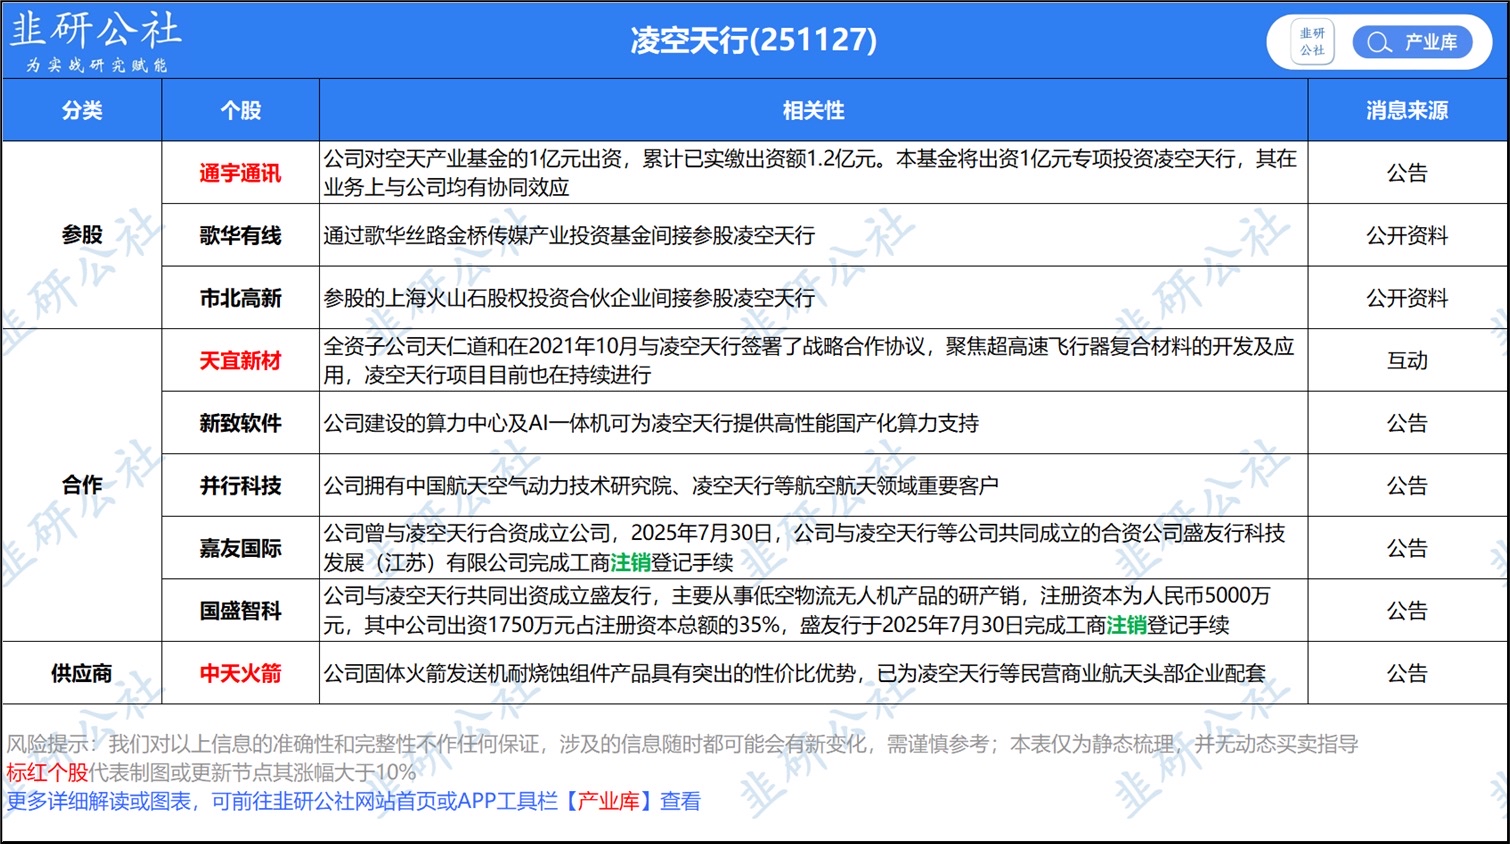Screen dimensions: 1510x844
Task: Click the 【产业库】 red link in footer
Action: point(607,801)
